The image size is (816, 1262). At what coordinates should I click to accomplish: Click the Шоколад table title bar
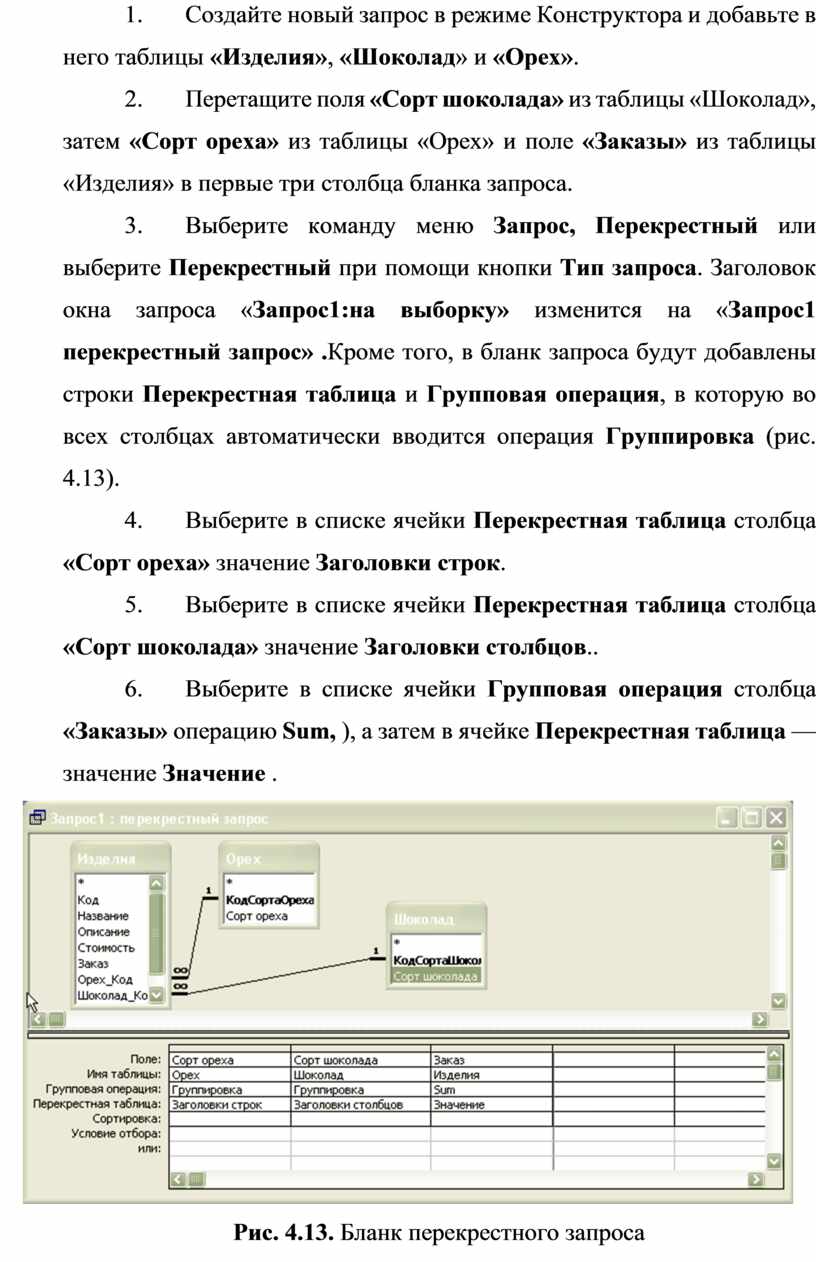pyautogui.click(x=437, y=918)
